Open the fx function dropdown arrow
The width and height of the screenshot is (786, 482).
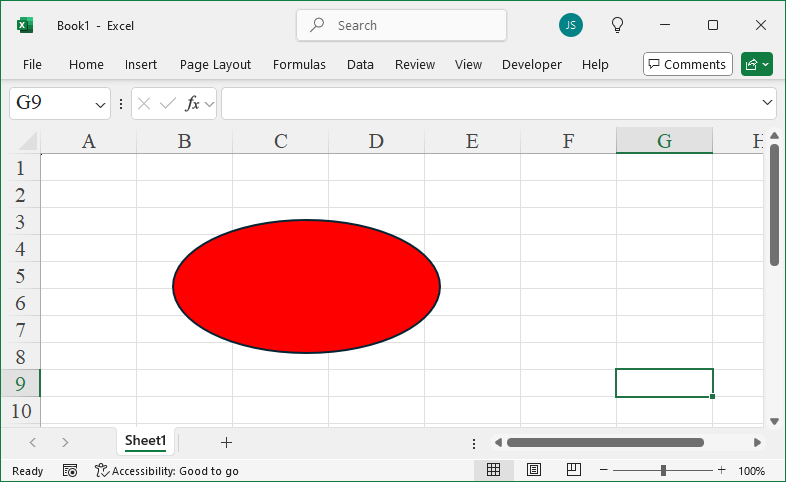coord(210,104)
